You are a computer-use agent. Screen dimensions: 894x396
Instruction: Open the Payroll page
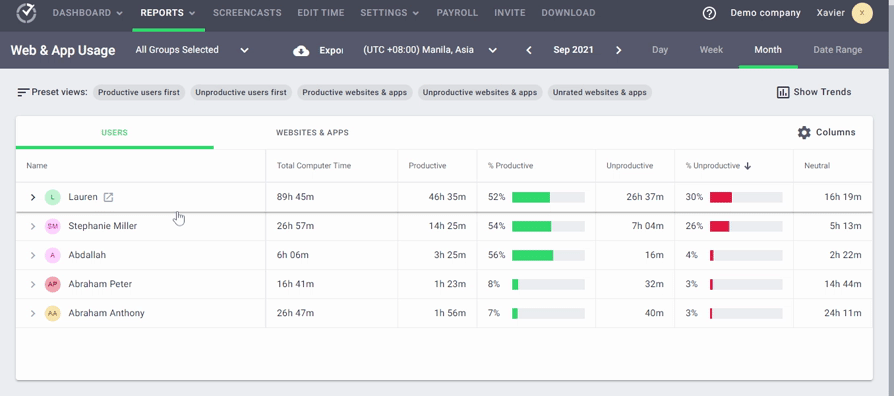(457, 13)
